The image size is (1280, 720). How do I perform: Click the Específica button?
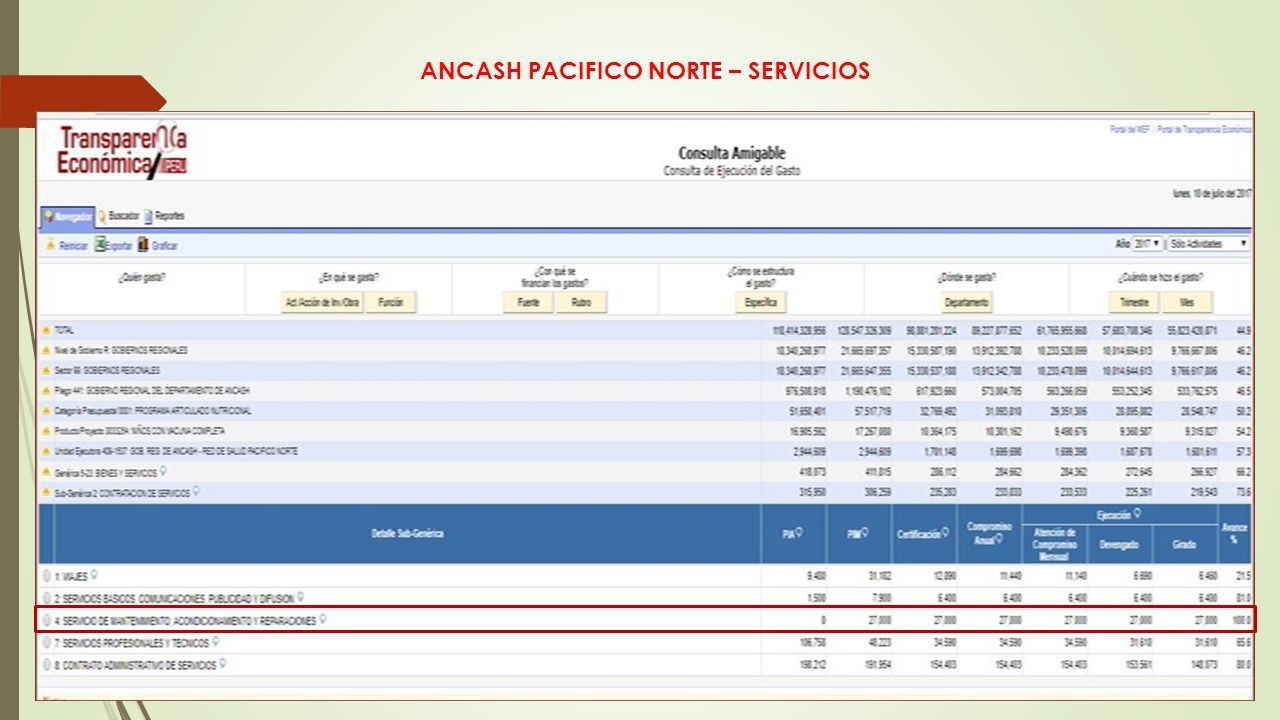click(x=761, y=302)
